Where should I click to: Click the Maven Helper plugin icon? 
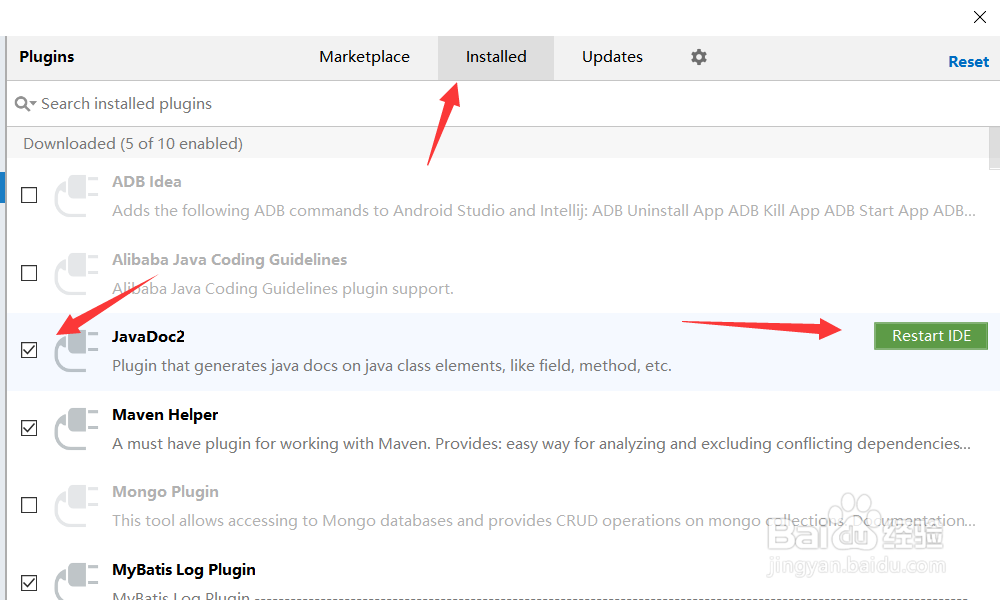click(75, 428)
